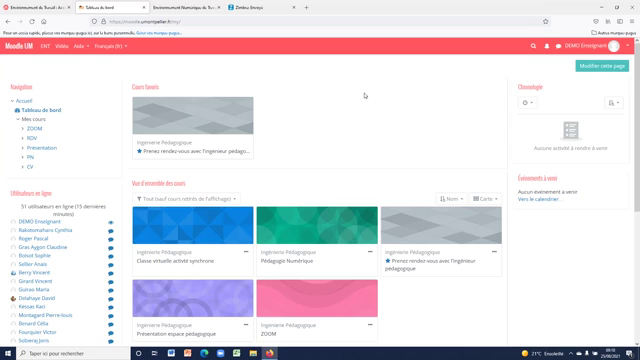Open Chronologie time filter dropdown

pos(527,103)
